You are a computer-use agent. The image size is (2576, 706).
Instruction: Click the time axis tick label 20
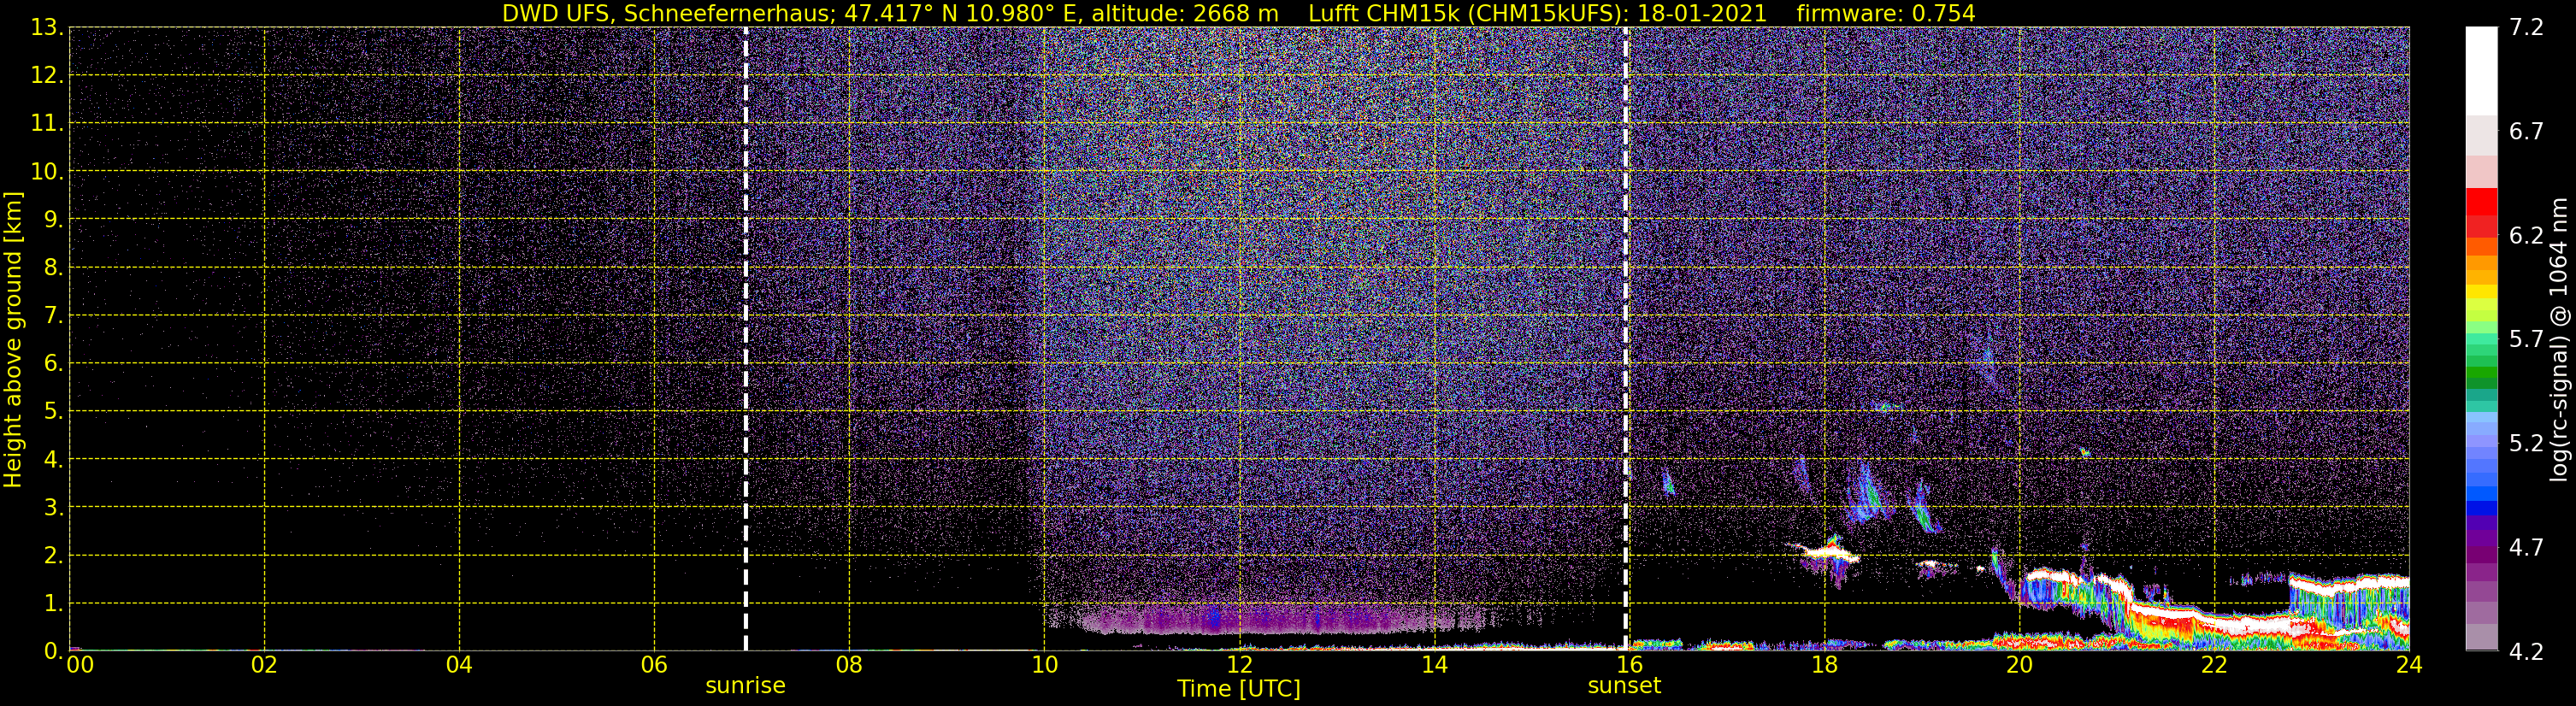pos(2019,665)
